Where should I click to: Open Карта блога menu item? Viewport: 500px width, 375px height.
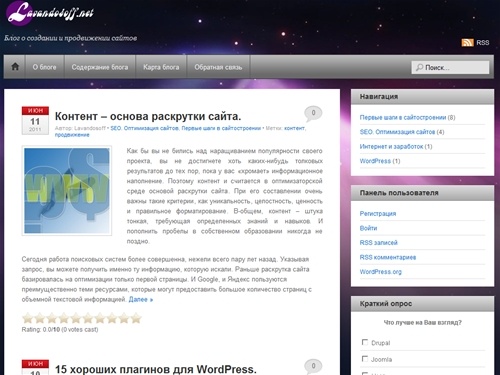(x=161, y=67)
